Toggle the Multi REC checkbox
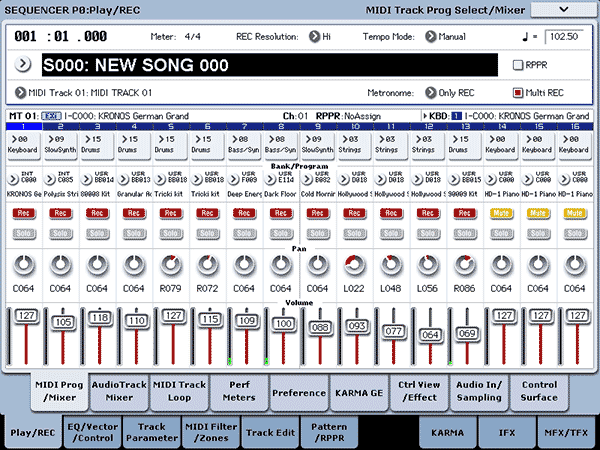 click(518, 93)
